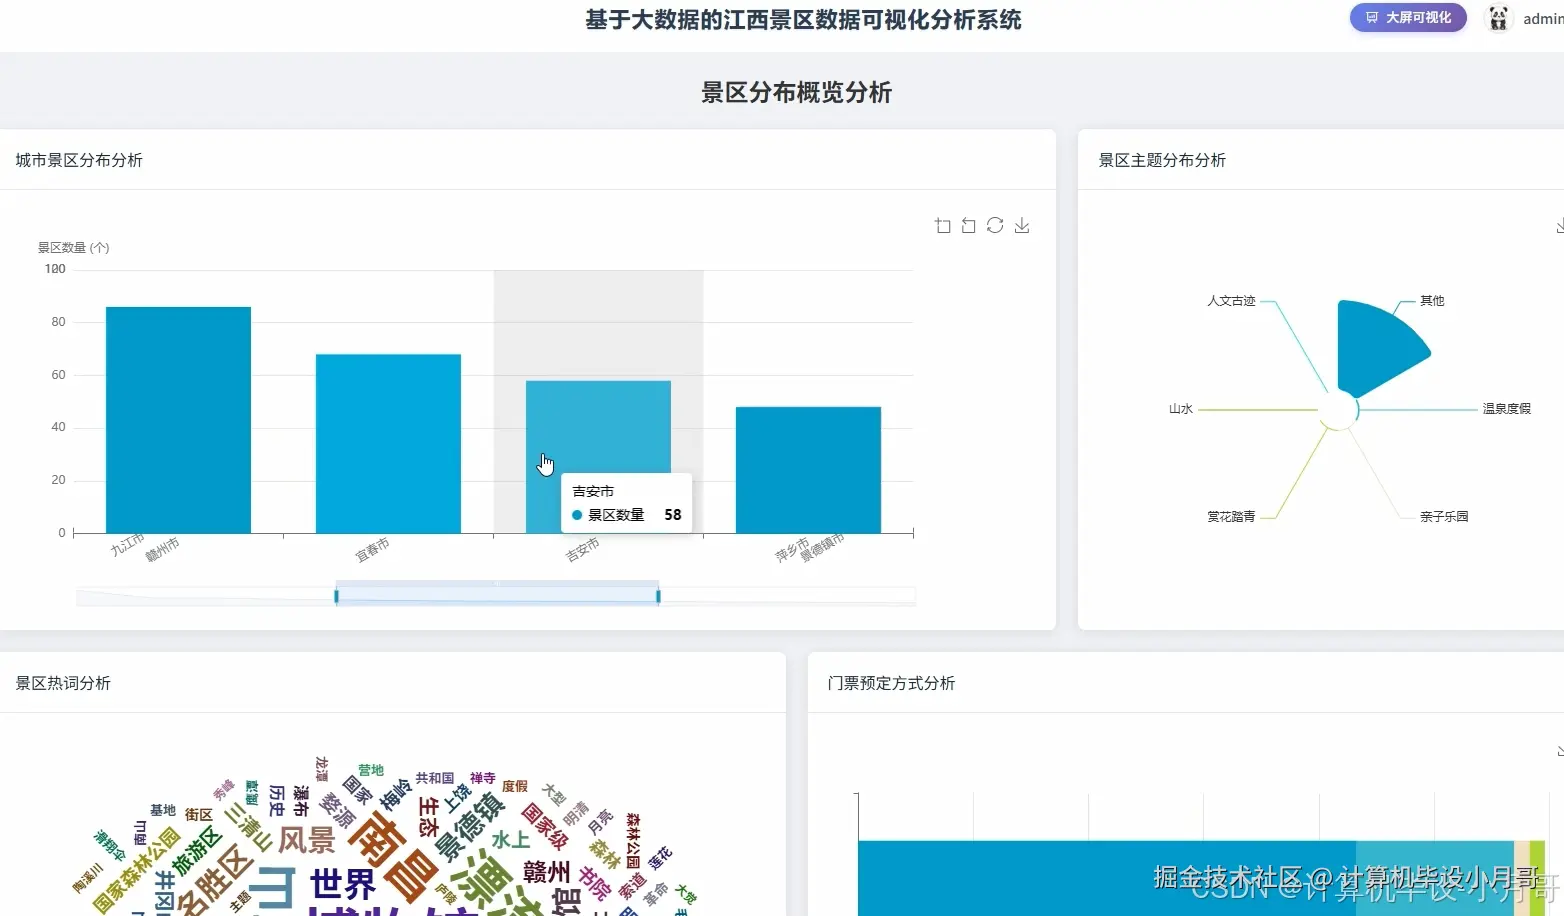Screen dimensions: 1564x916
Task: Click the admin username
Action: (1542, 18)
